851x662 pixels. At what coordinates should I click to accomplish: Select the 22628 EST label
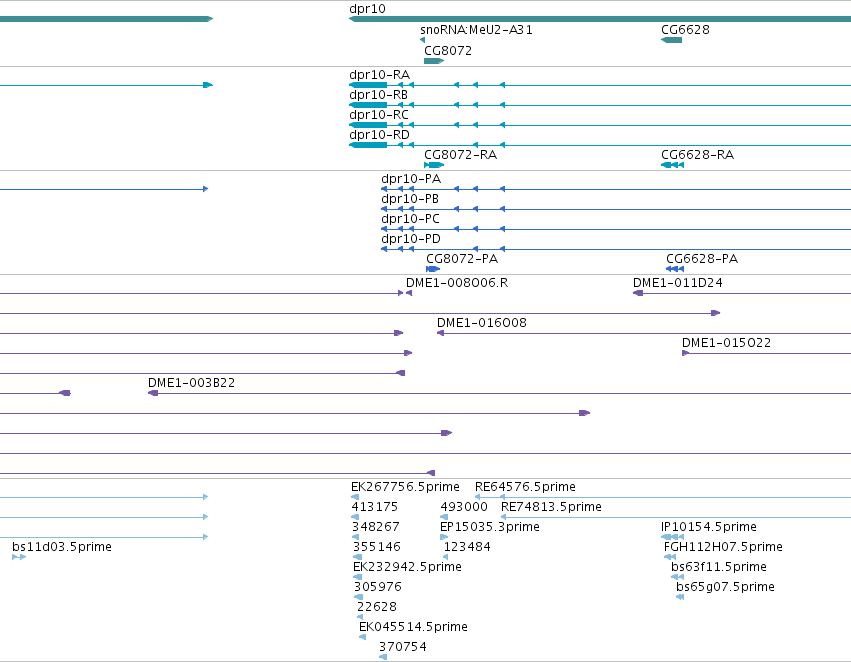(x=377, y=607)
